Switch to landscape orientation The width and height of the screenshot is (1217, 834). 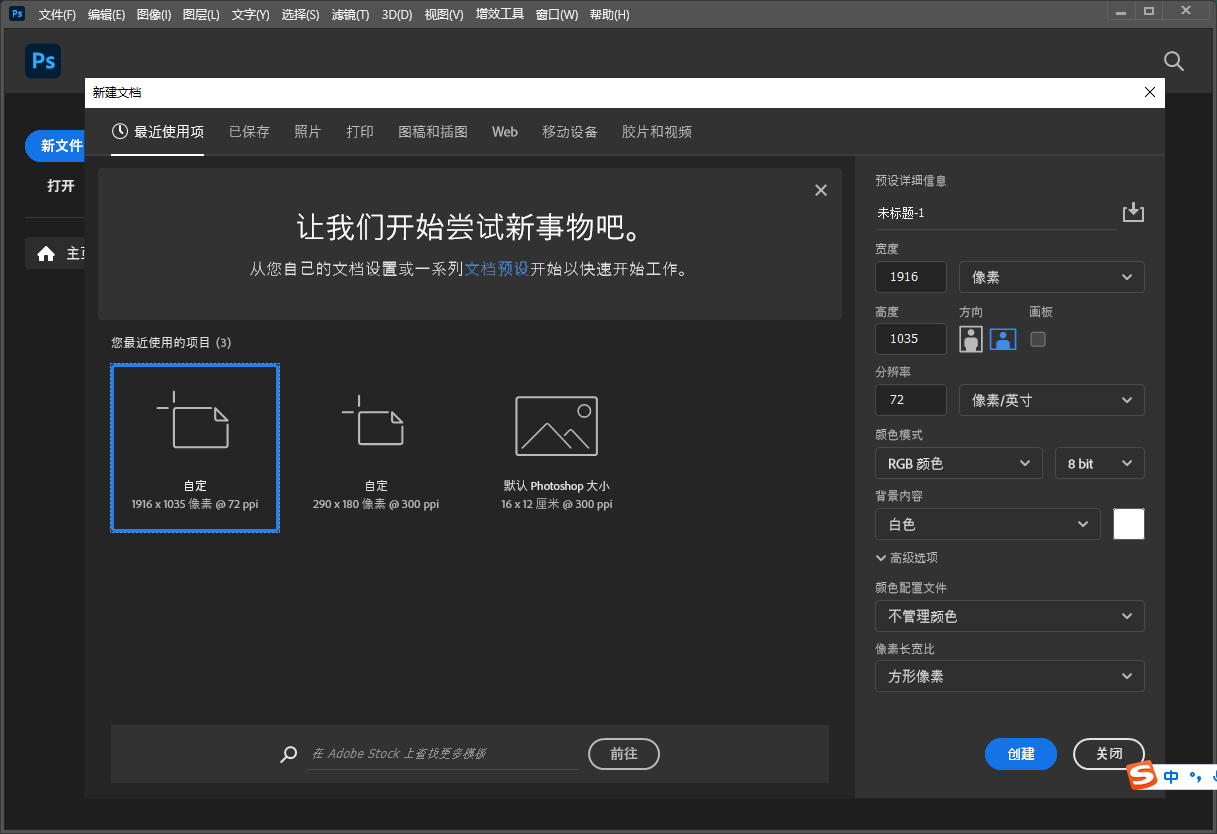click(x=1002, y=339)
